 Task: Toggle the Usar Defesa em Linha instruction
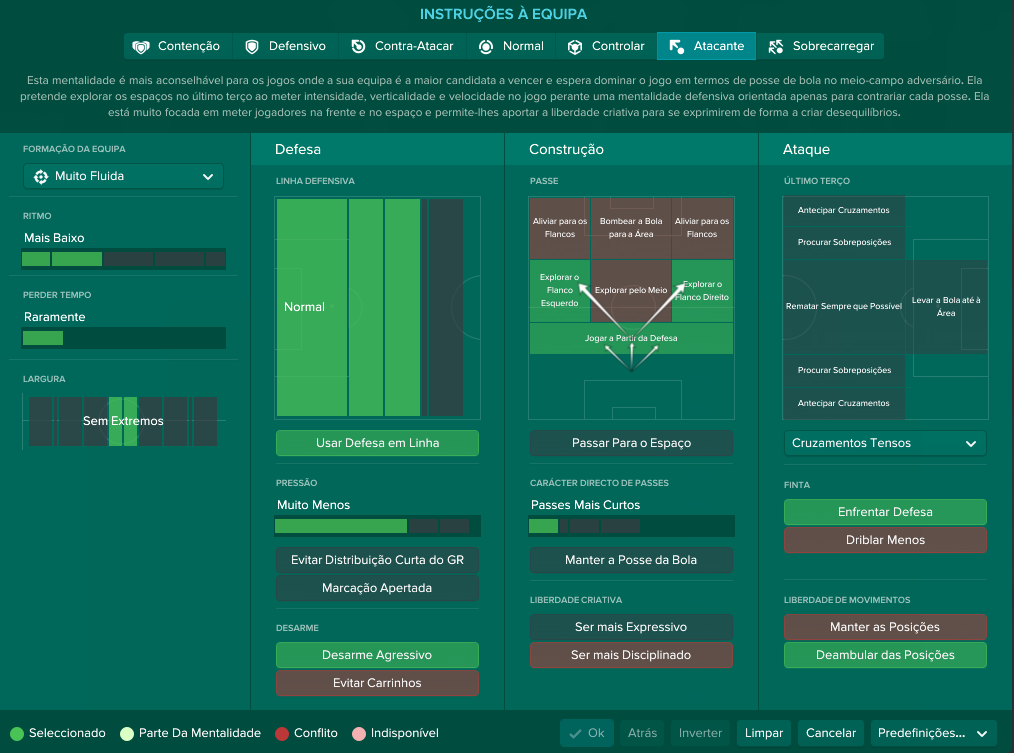[377, 443]
